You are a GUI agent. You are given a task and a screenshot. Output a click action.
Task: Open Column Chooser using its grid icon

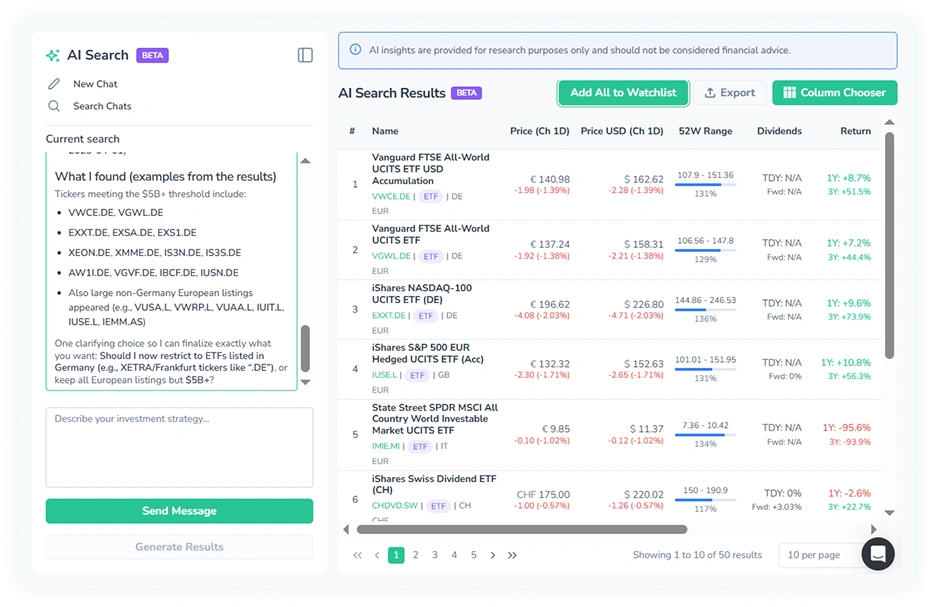point(790,92)
